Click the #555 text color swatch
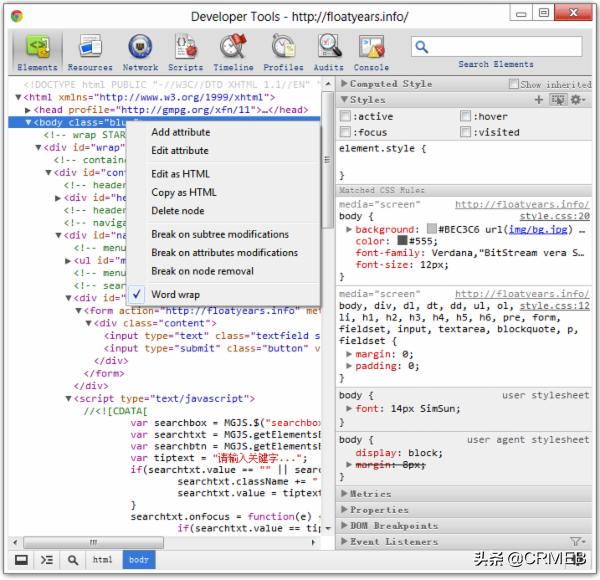 (402, 240)
